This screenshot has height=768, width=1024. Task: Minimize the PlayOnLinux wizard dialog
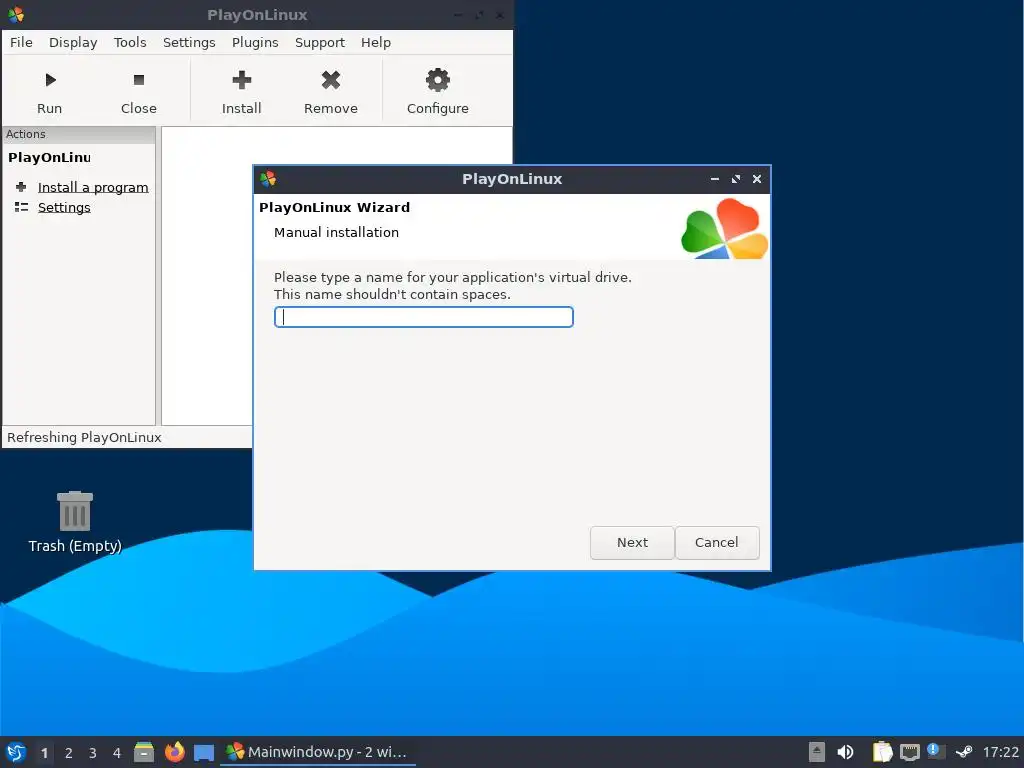(x=714, y=179)
